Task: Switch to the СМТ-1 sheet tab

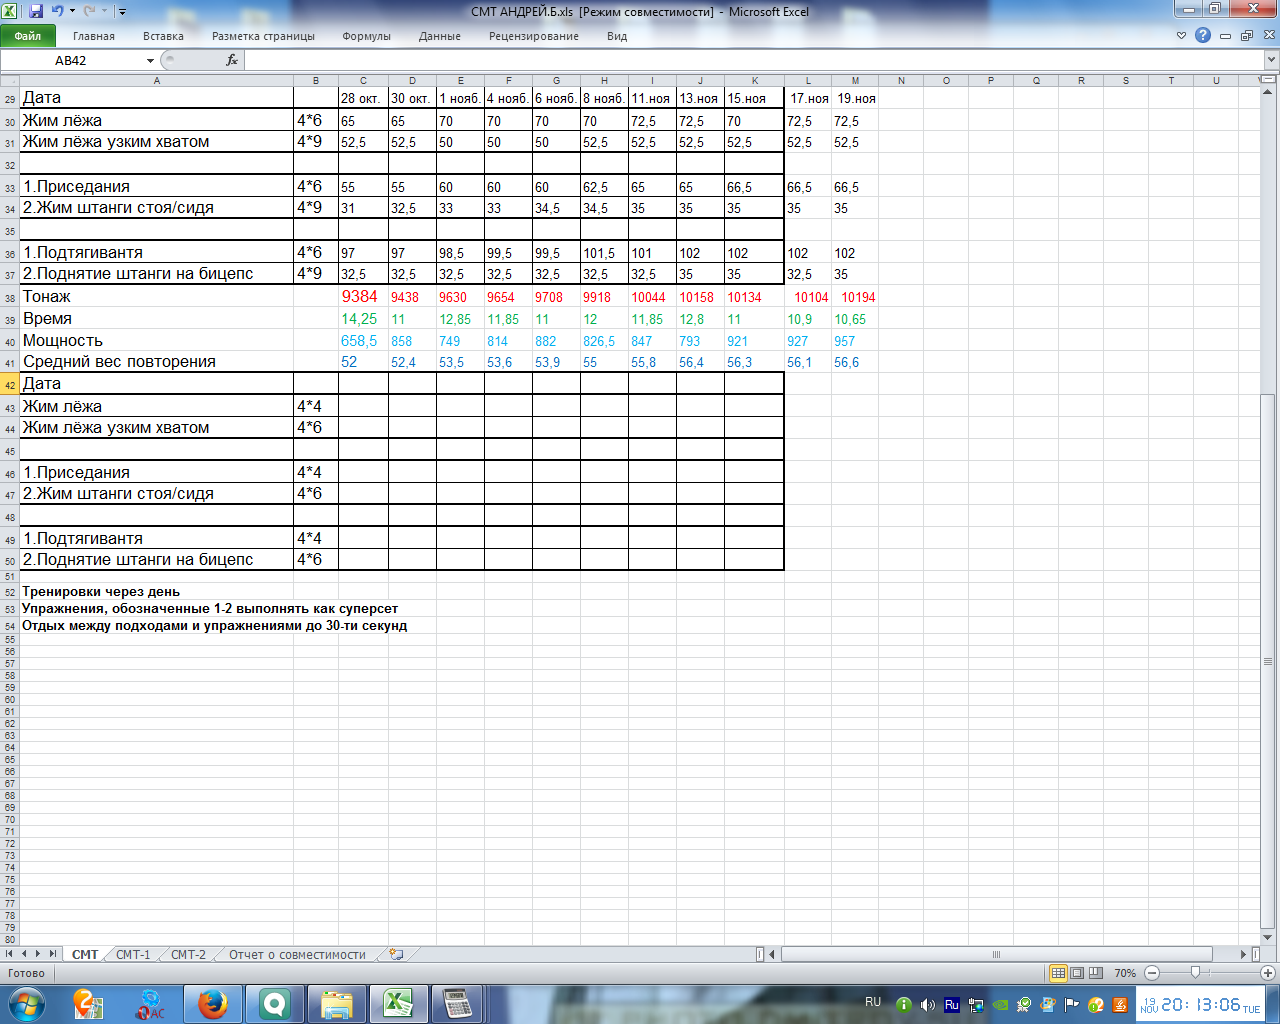Action: click(x=133, y=954)
